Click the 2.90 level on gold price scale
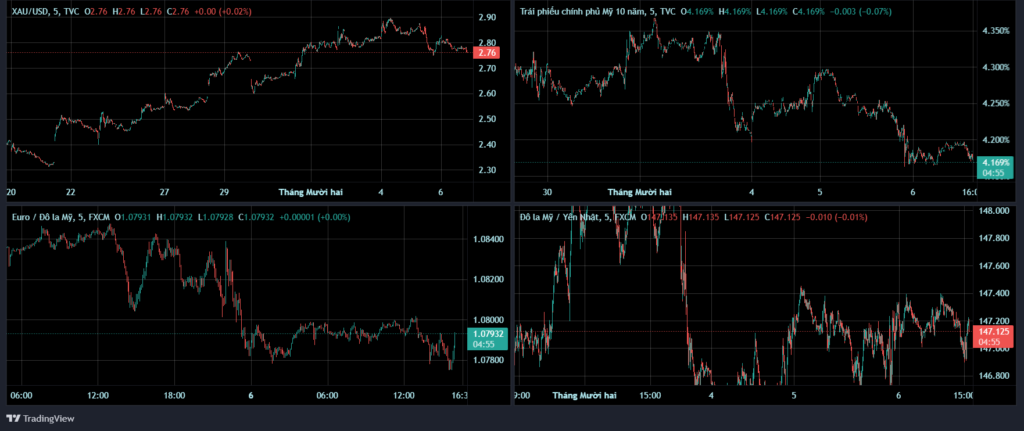 [x=487, y=18]
